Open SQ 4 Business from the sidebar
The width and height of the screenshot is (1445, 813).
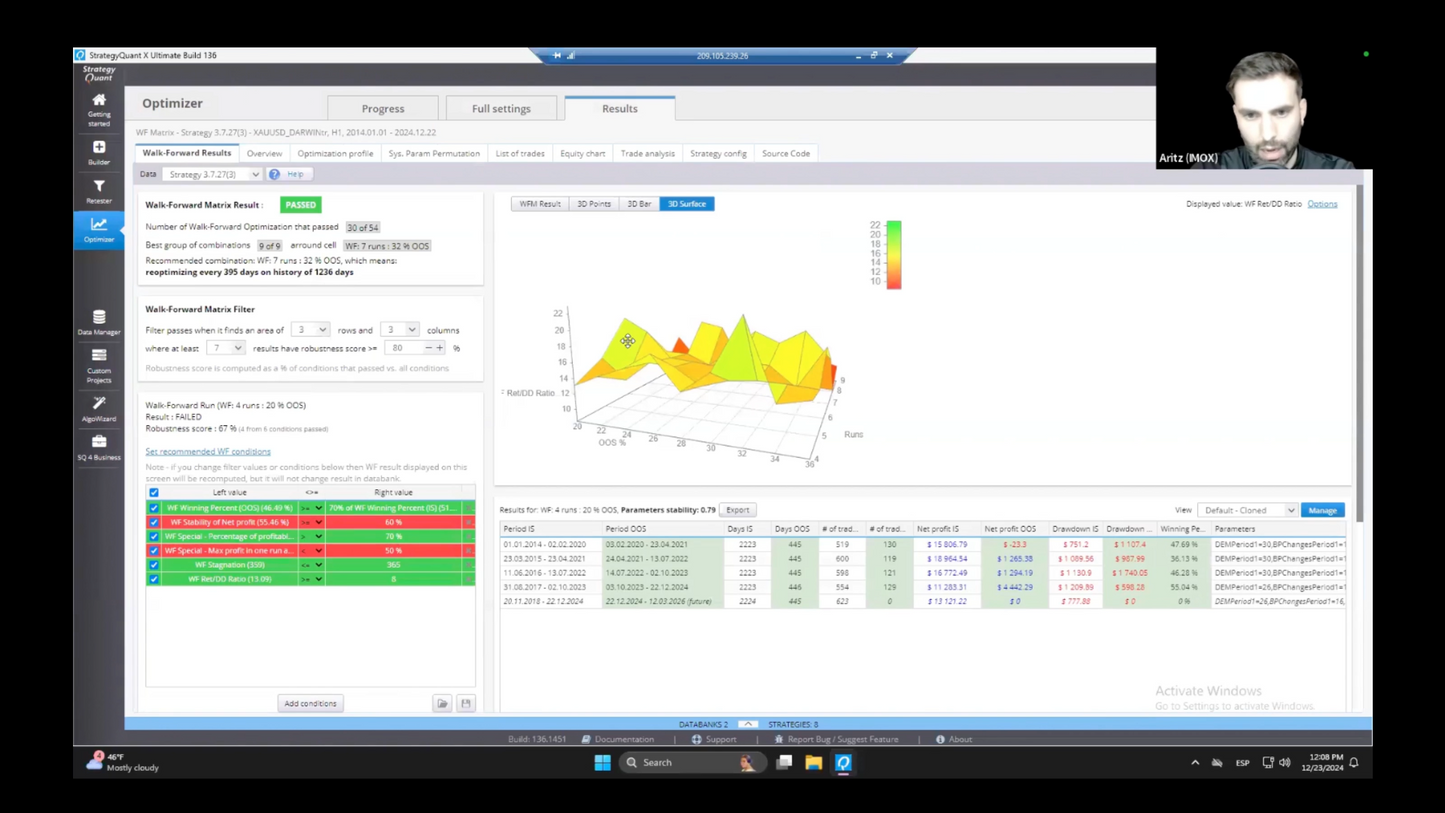[99, 447]
